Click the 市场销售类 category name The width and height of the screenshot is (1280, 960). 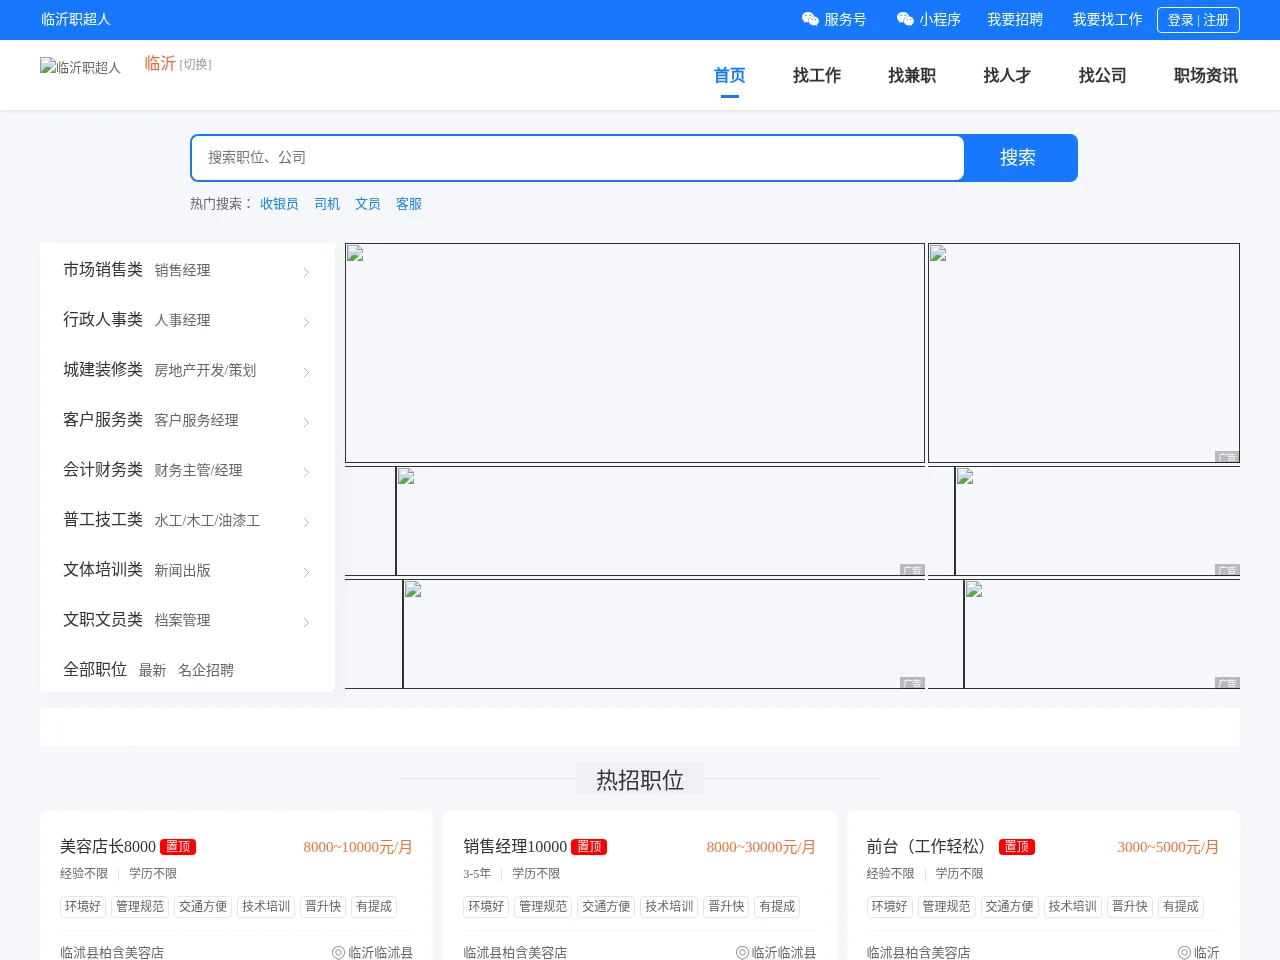(x=103, y=269)
